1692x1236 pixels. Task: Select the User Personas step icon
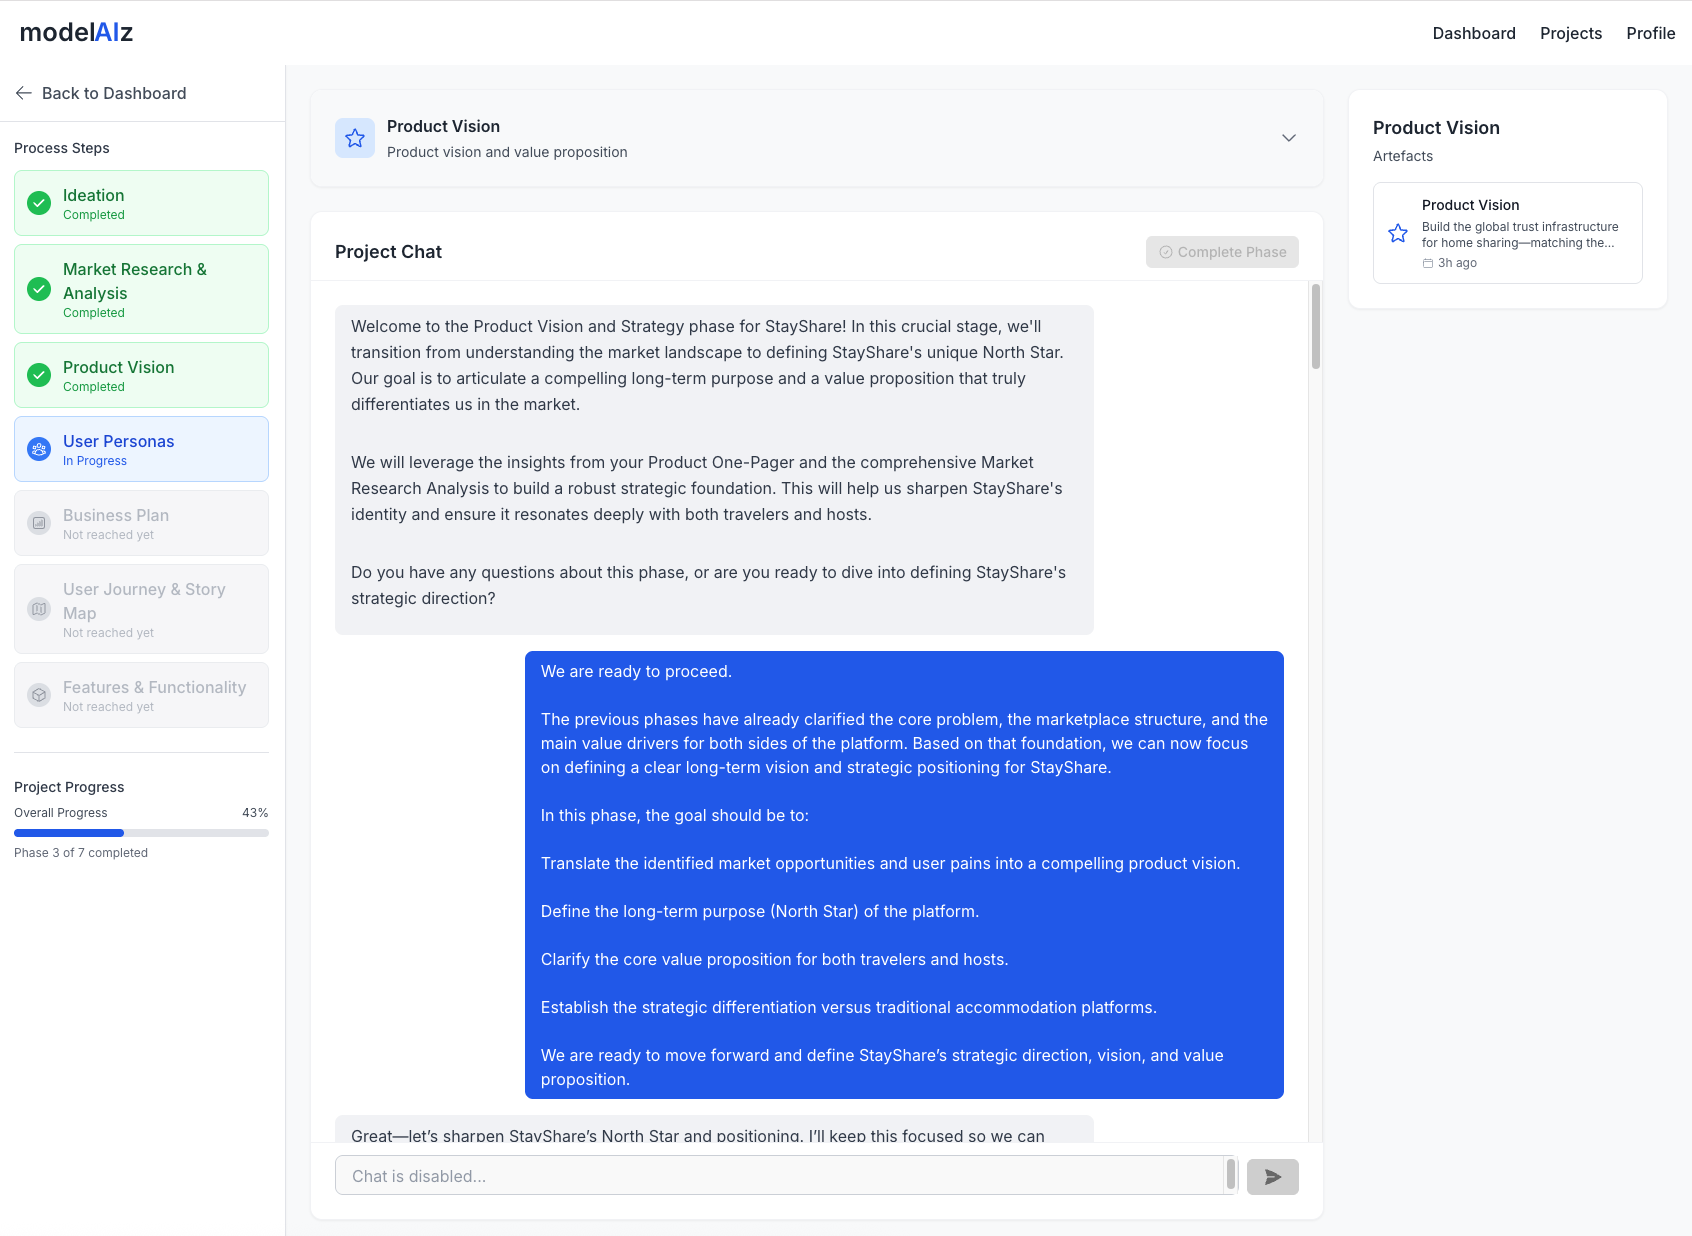coord(38,449)
